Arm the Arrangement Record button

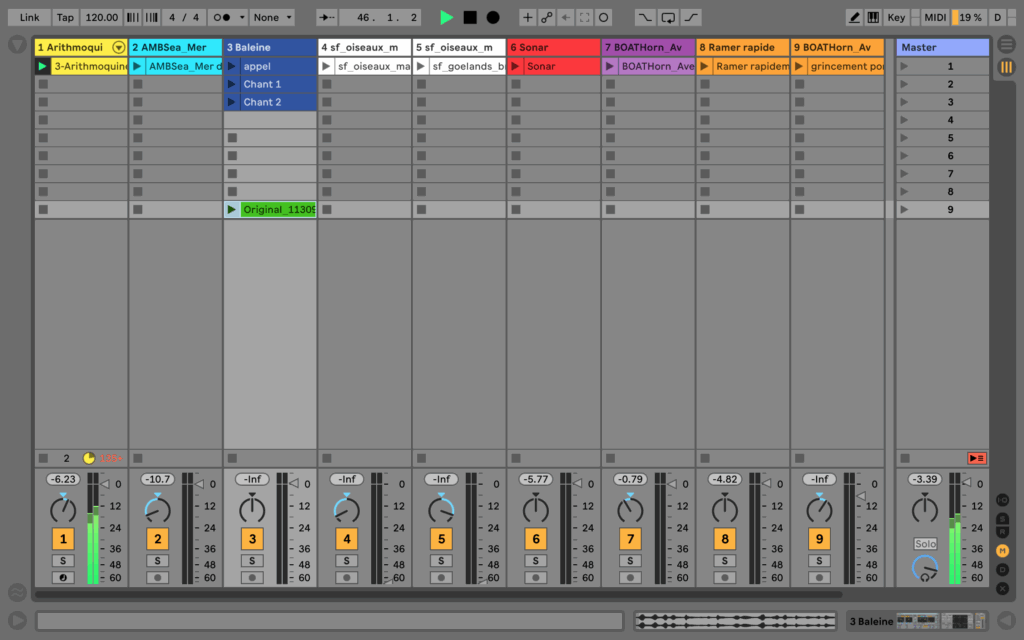tap(493, 17)
